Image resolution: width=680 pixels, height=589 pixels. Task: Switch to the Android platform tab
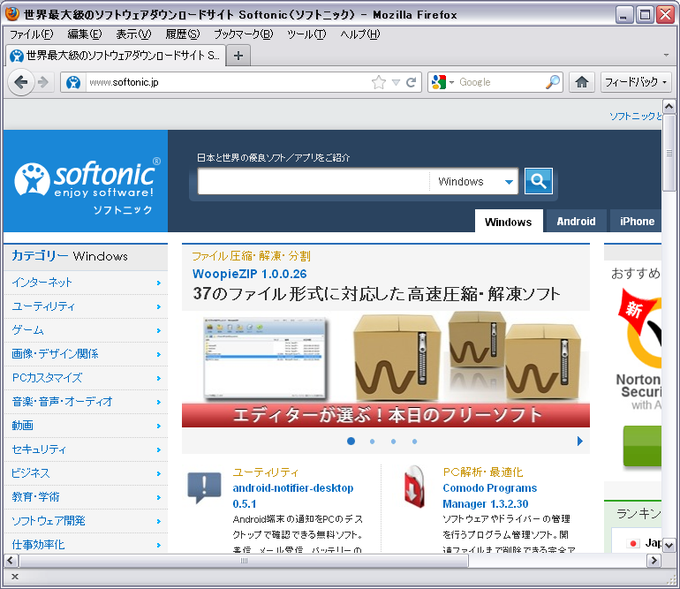point(576,222)
